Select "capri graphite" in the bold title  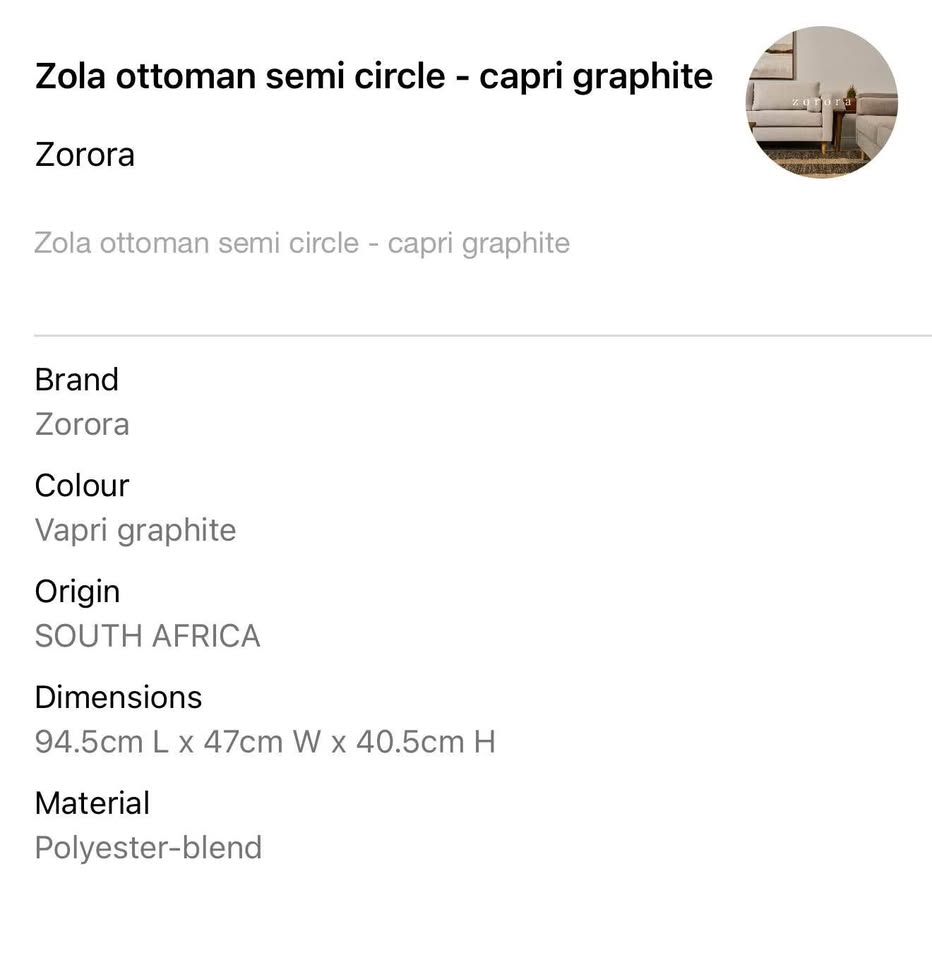(x=596, y=76)
